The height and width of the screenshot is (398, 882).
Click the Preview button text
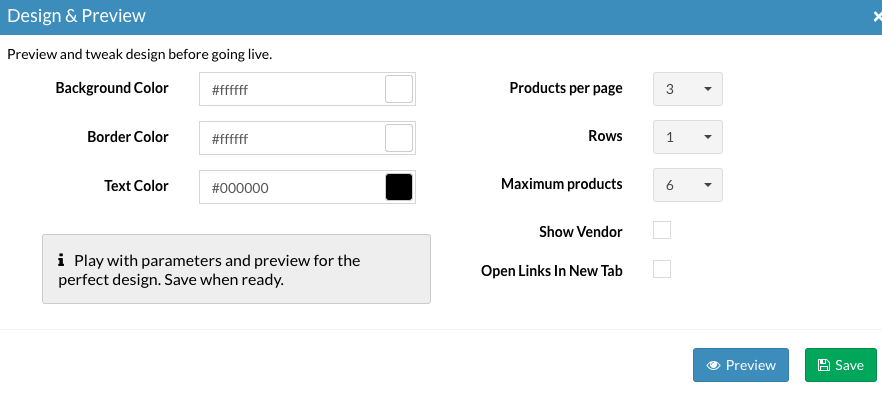point(751,365)
